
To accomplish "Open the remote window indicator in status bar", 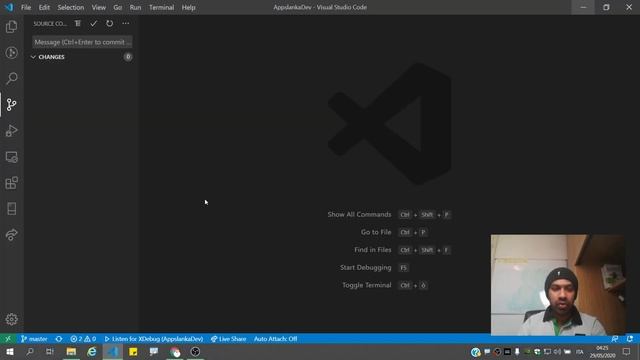I will [x=8, y=339].
